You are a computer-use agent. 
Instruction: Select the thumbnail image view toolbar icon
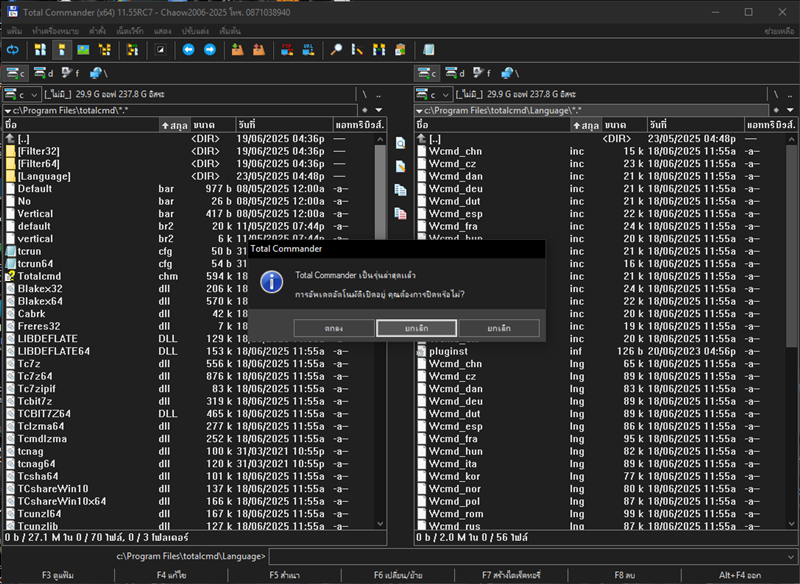83,49
